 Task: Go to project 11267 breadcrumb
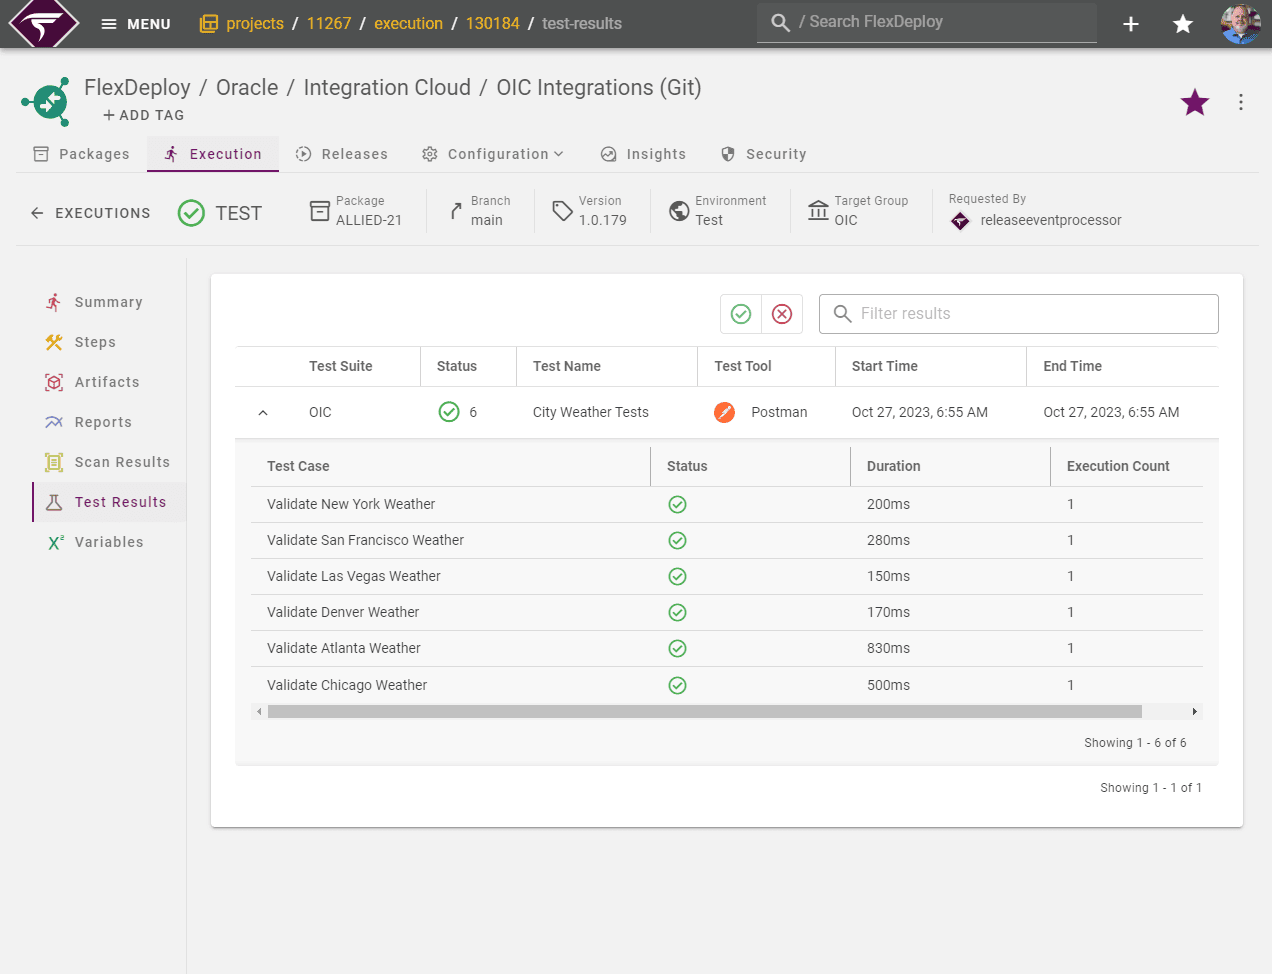point(329,23)
